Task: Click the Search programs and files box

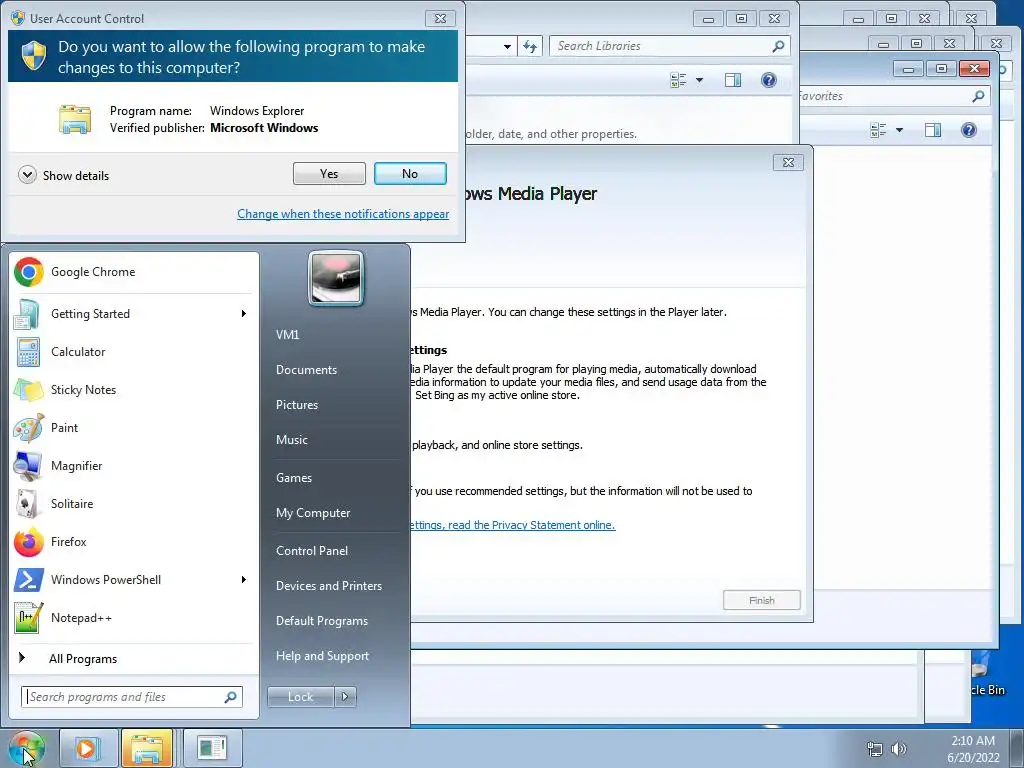Action: [132, 697]
